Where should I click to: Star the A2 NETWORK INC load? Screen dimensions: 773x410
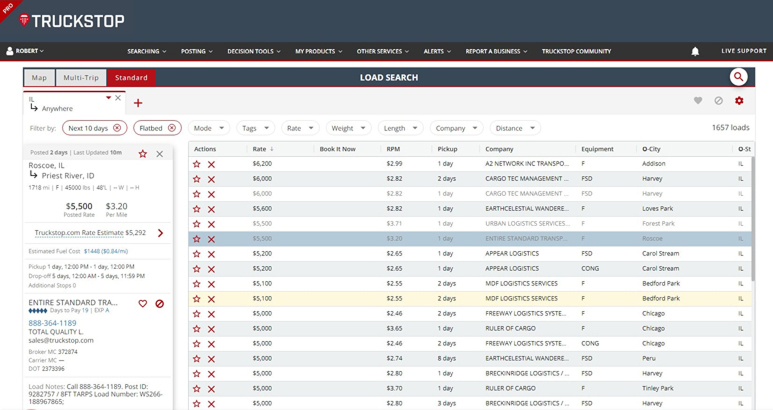coord(197,164)
